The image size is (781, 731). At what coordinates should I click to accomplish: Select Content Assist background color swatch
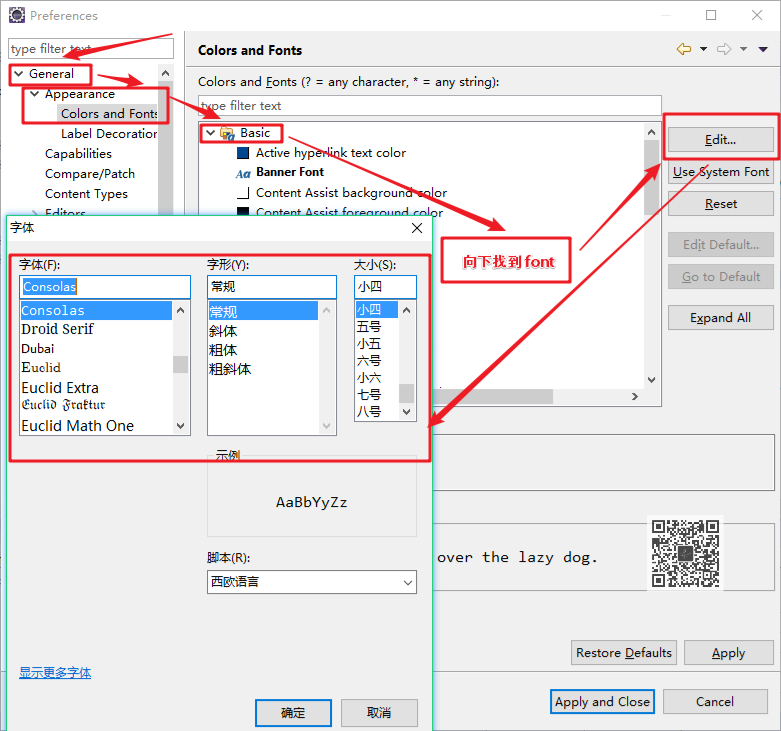click(243, 192)
